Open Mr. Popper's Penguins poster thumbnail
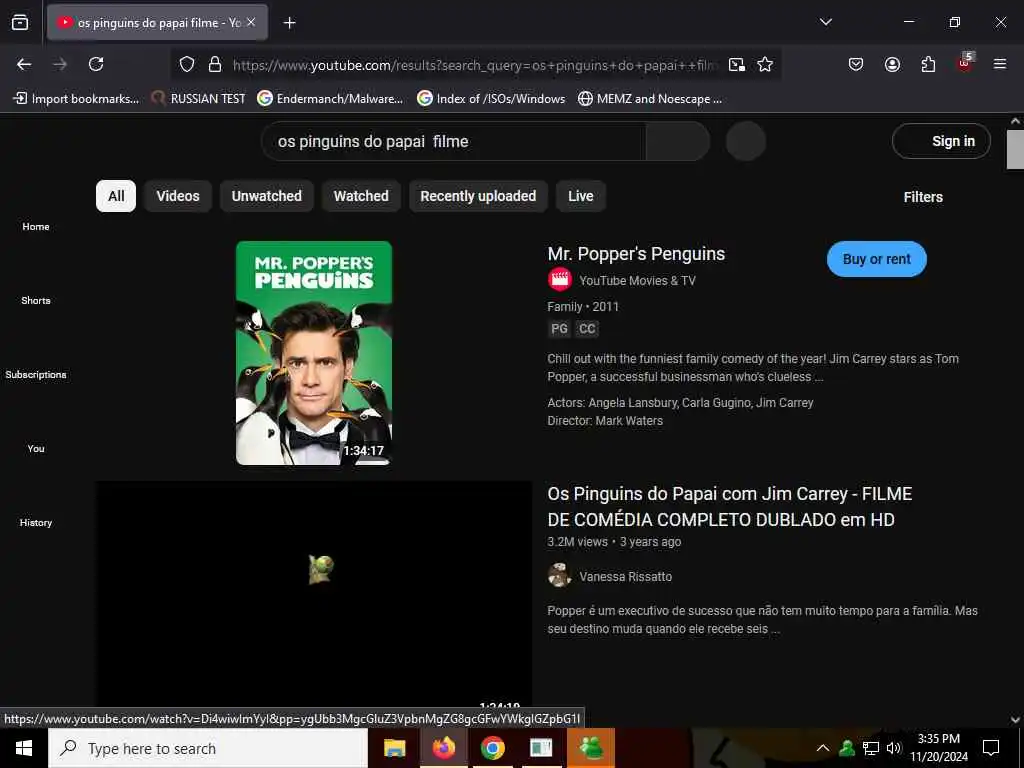 pyautogui.click(x=313, y=353)
